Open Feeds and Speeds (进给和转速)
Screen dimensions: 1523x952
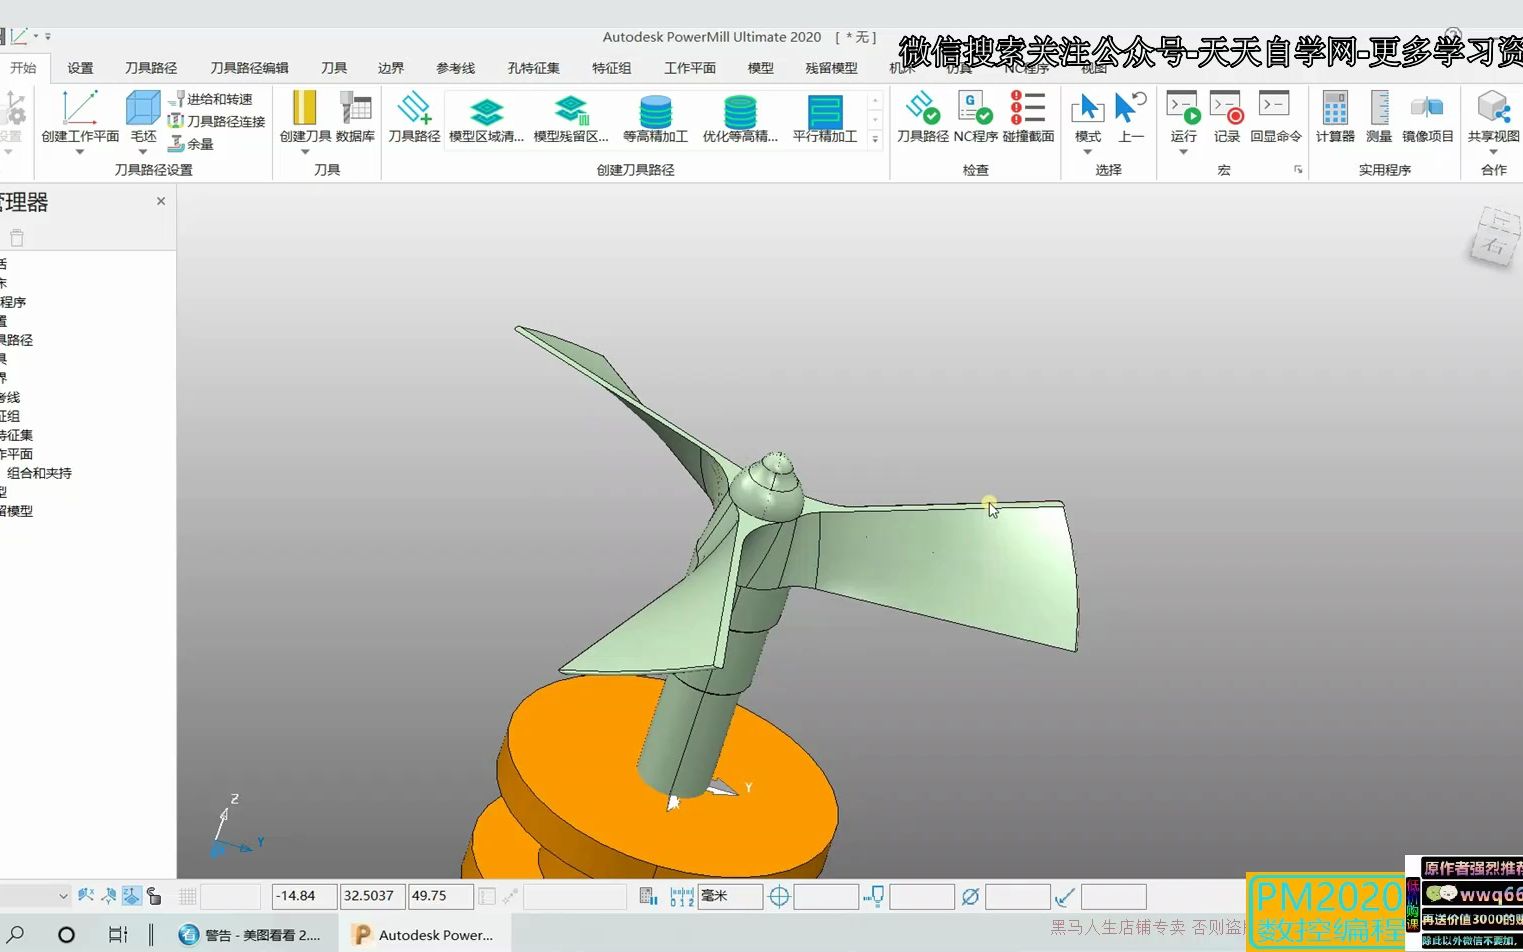tap(210, 99)
